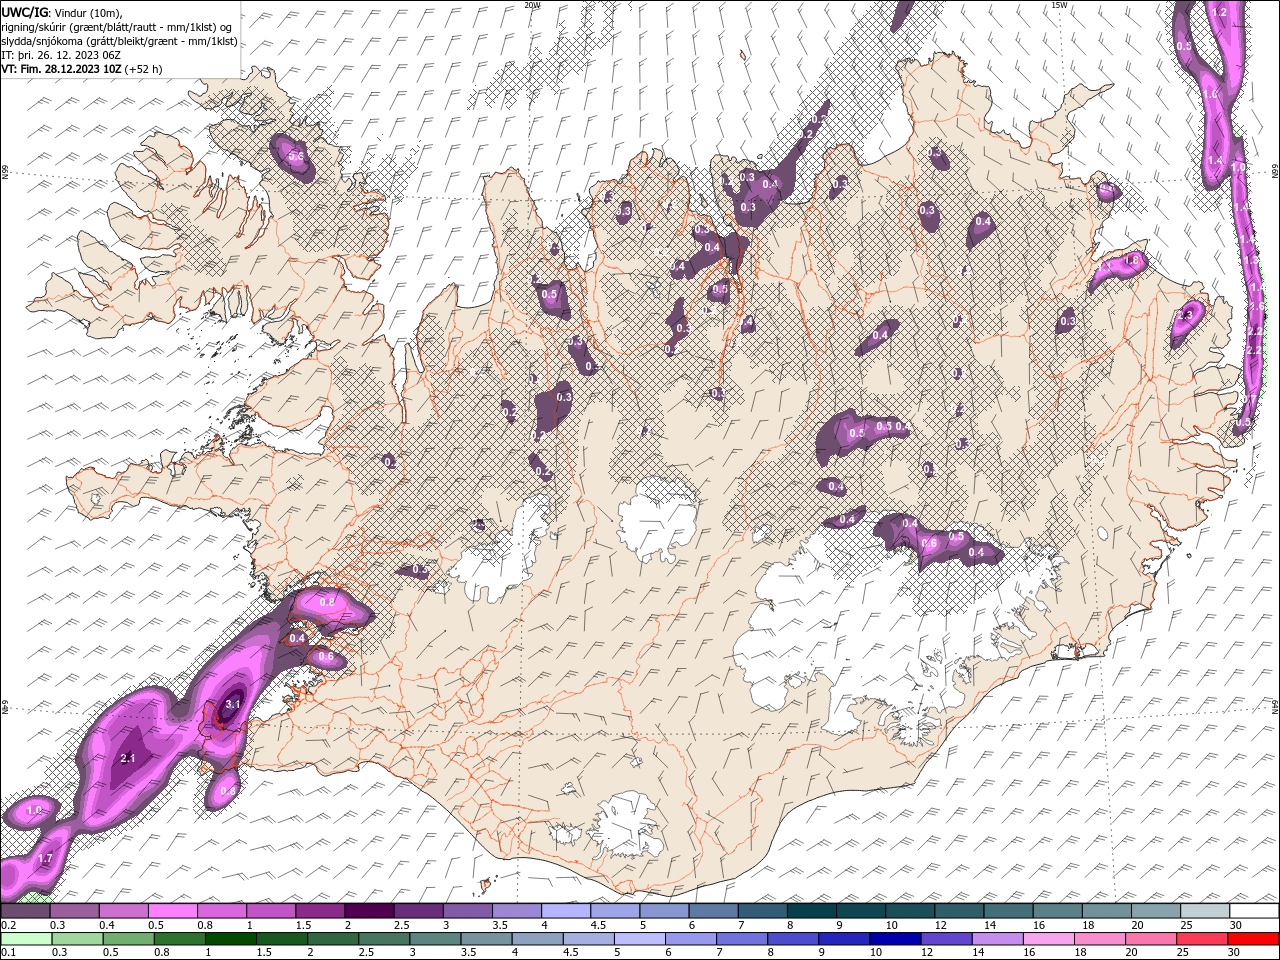Pick the lower legend swatch starting at 25

[1200, 939]
